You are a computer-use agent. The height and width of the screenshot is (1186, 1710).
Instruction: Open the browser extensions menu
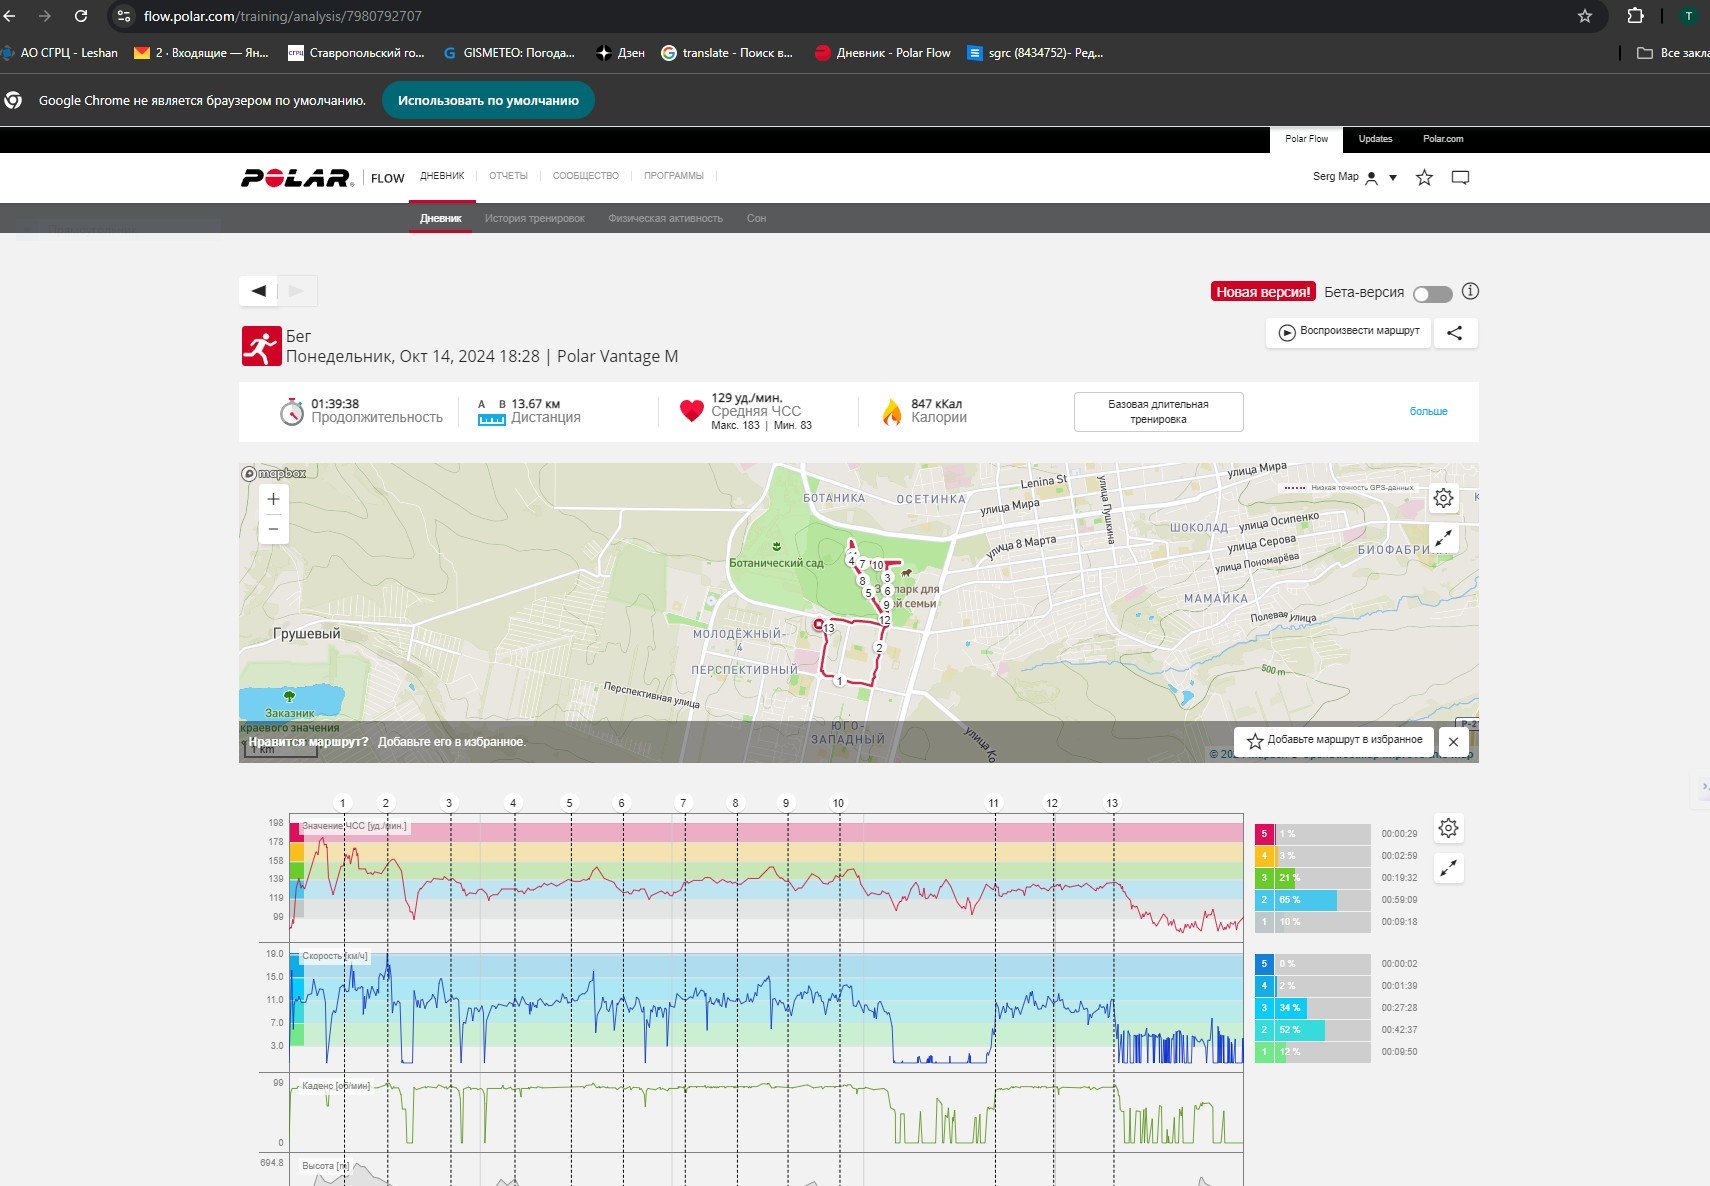[x=1635, y=16]
